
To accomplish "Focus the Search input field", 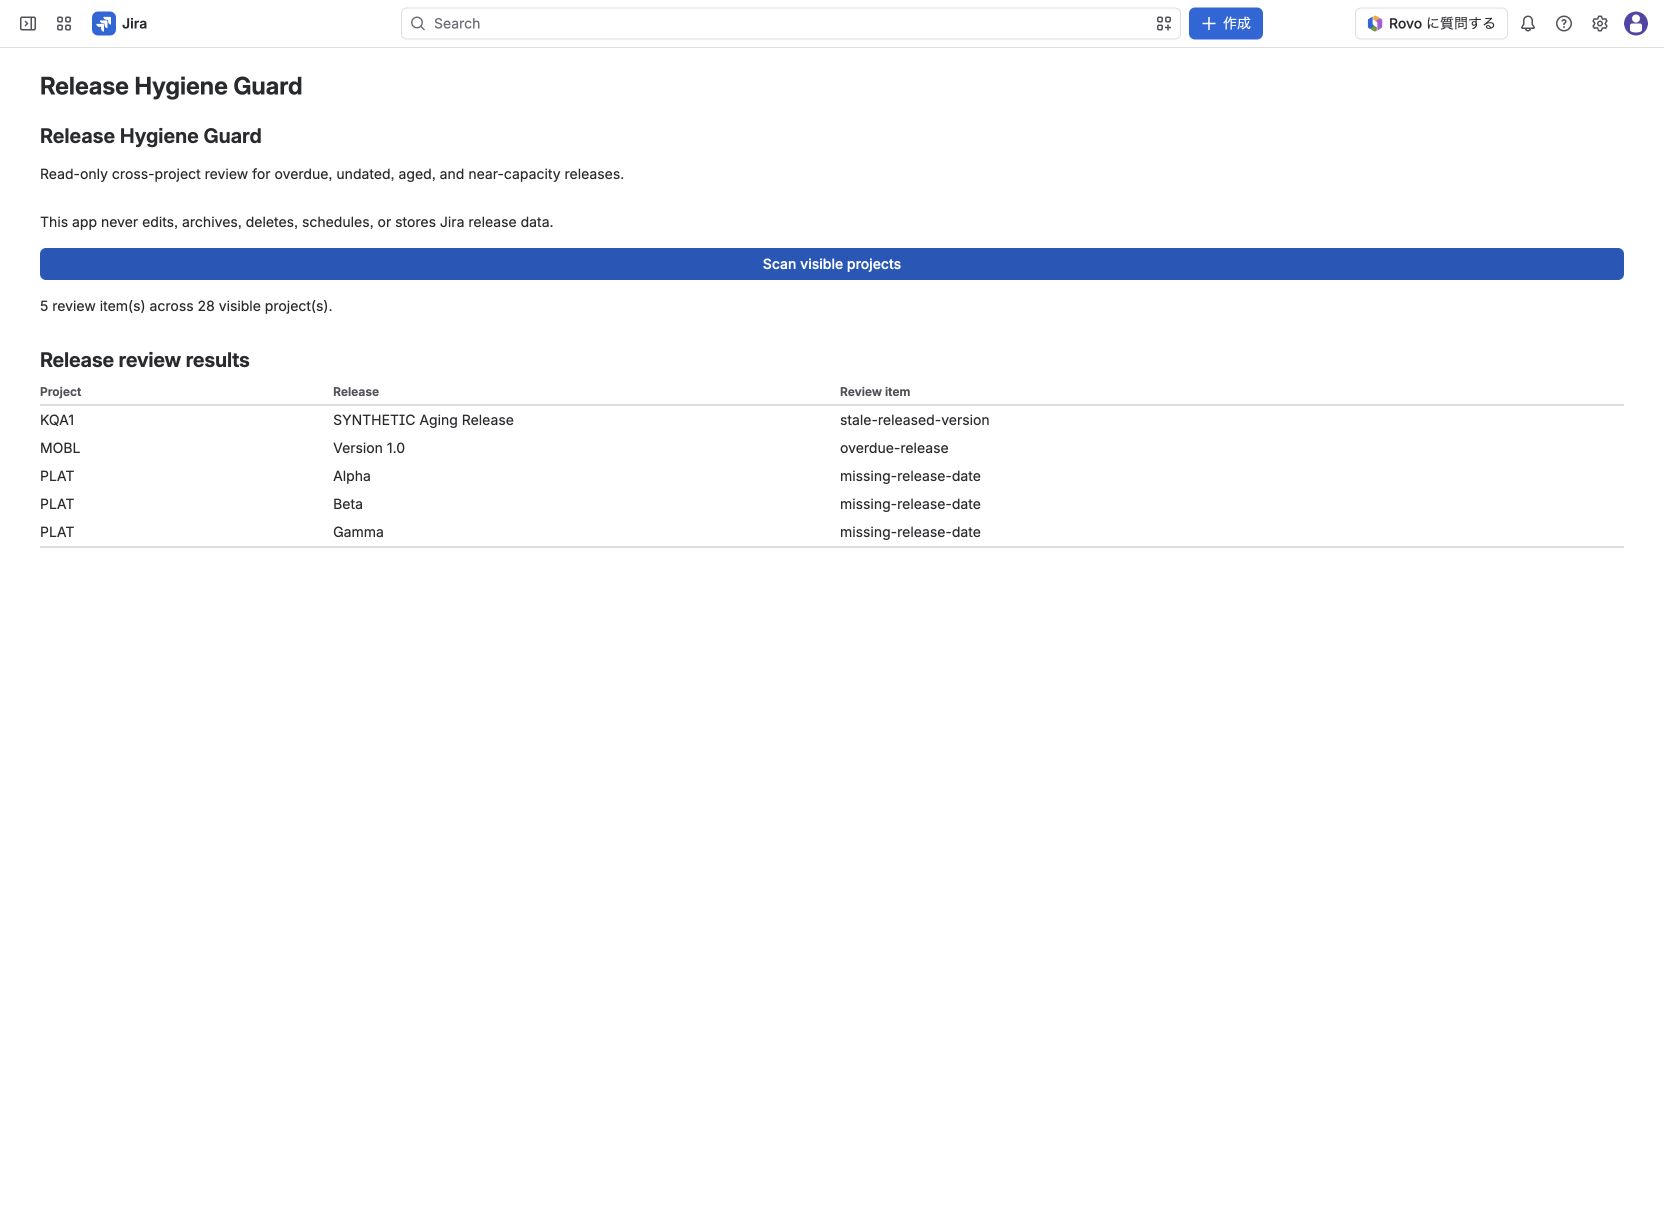I will coord(790,23).
